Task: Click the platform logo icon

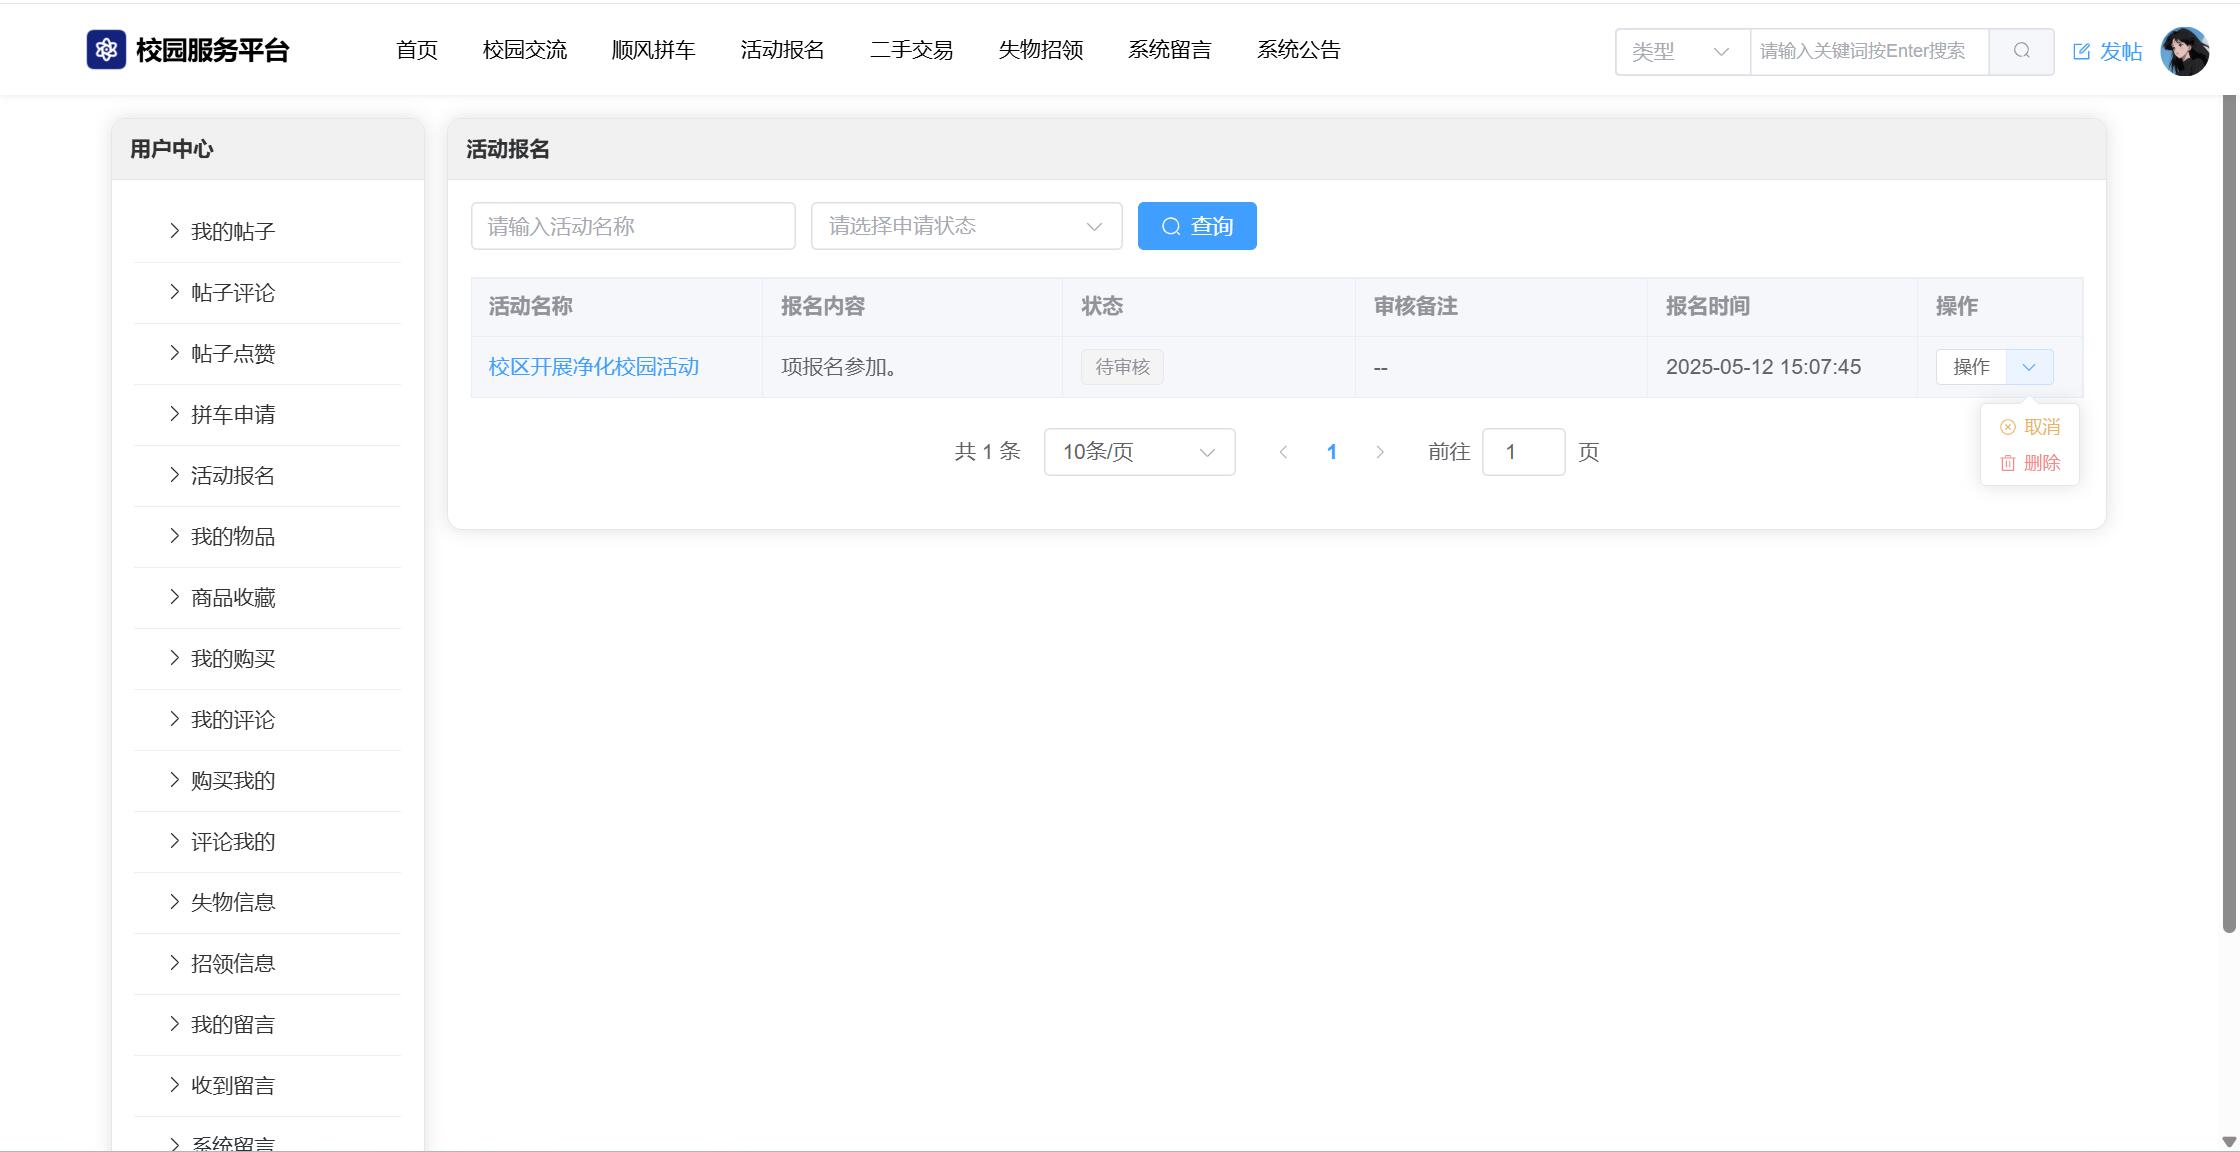Action: pyautogui.click(x=106, y=50)
